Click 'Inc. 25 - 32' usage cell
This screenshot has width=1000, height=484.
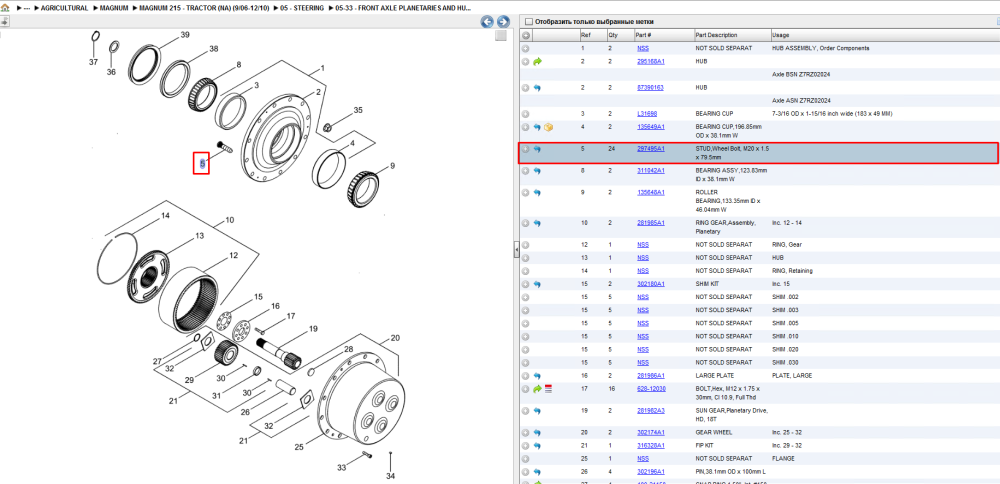coord(787,432)
